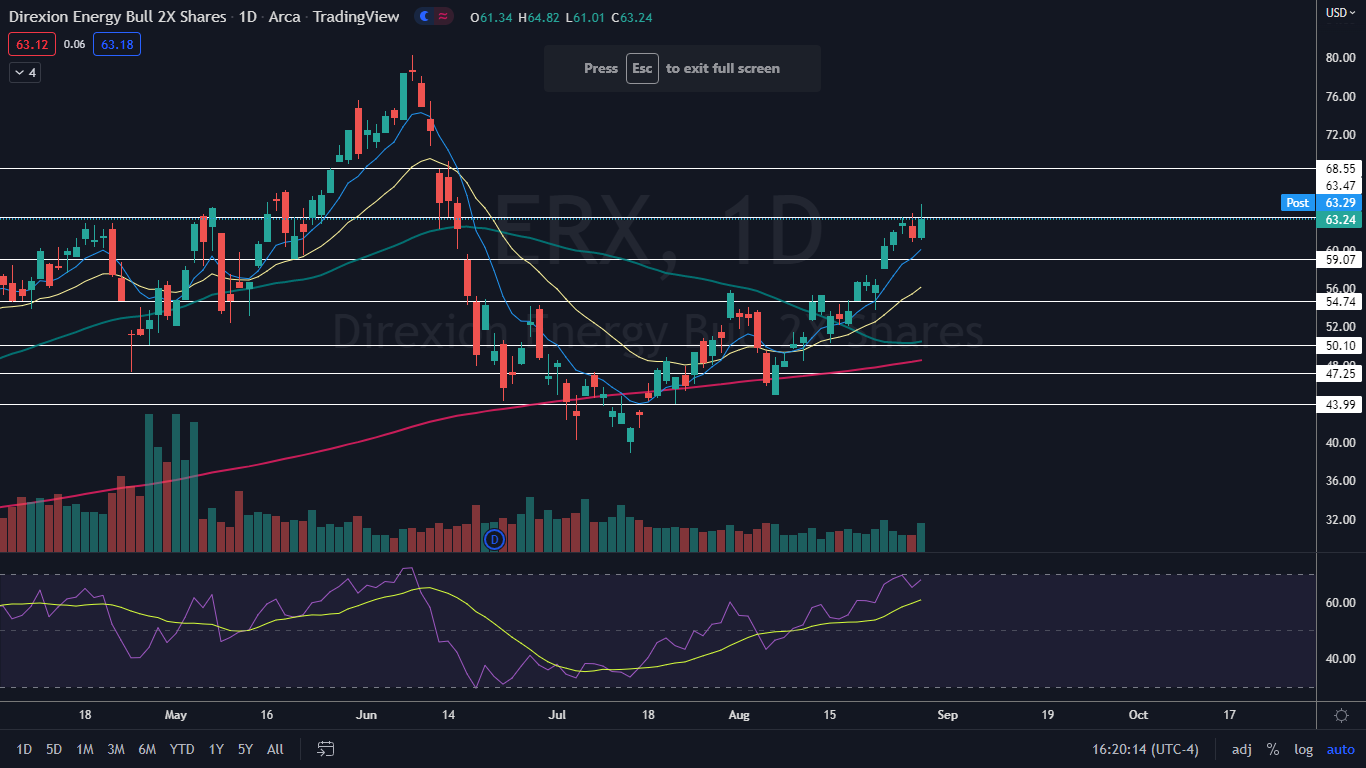Viewport: 1366px width, 768px height.
Task: Select the All date range
Action: (276, 749)
